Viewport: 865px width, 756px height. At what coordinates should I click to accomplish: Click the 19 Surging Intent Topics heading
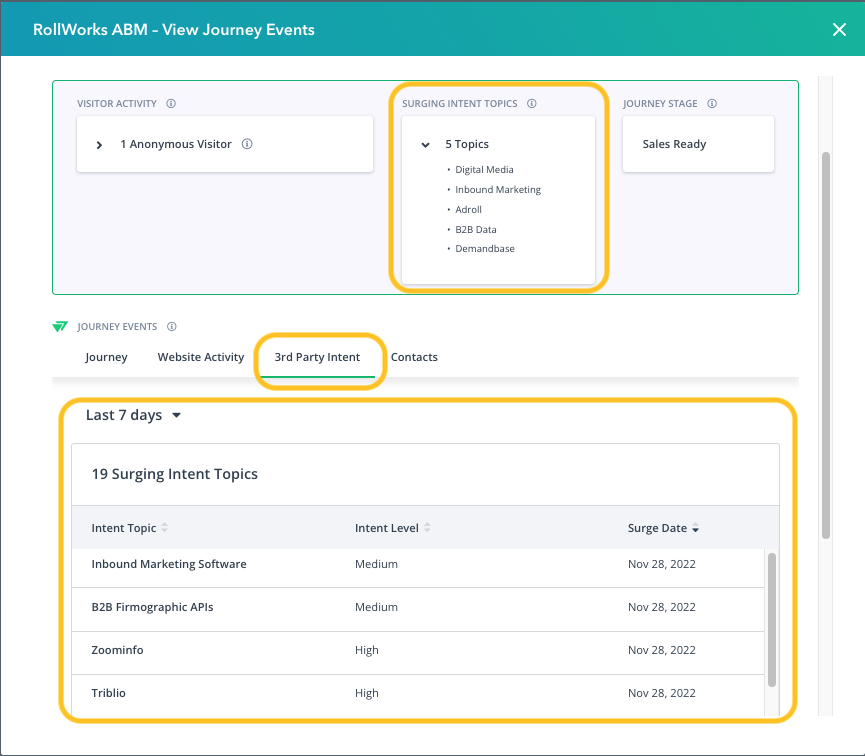pos(174,474)
